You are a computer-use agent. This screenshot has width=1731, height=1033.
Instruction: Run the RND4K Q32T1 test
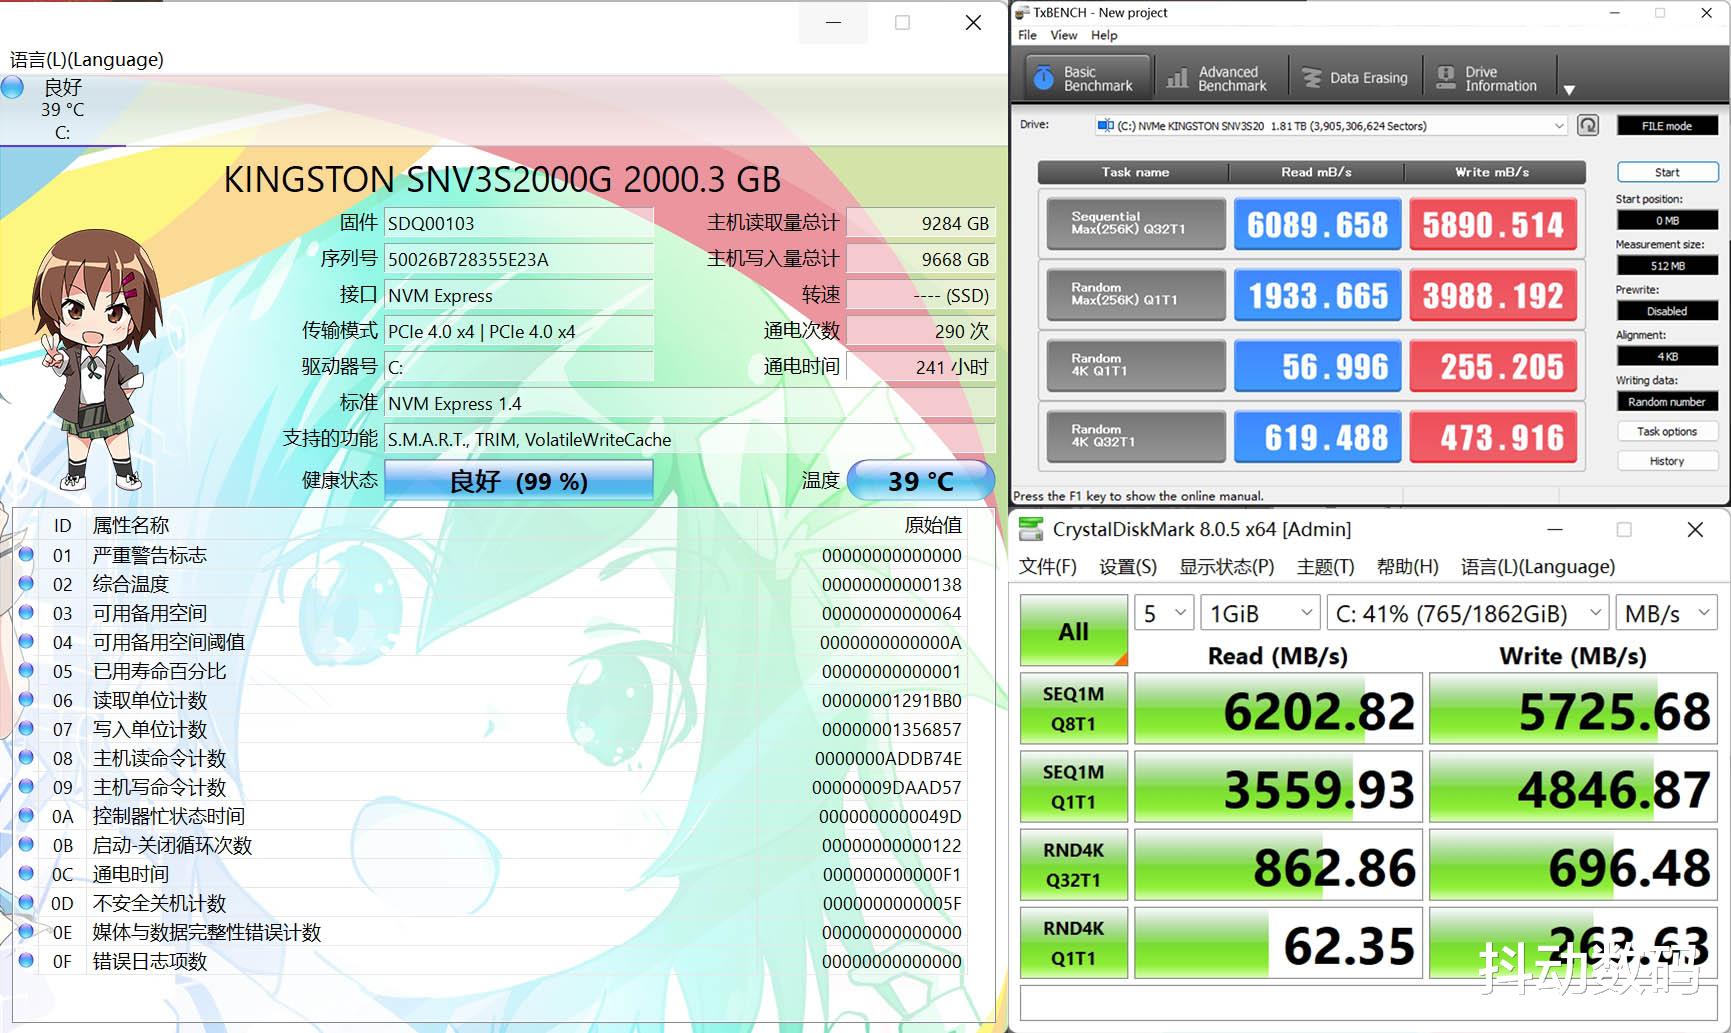[1074, 865]
